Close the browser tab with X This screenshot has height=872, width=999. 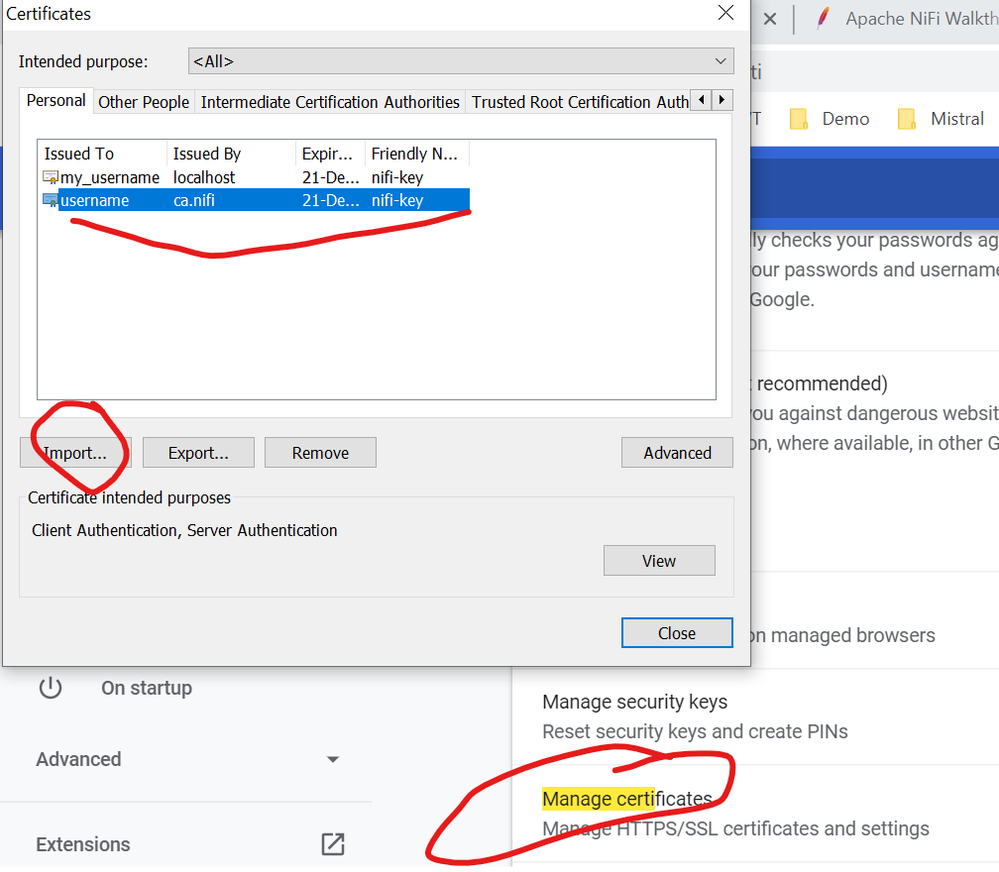(770, 19)
